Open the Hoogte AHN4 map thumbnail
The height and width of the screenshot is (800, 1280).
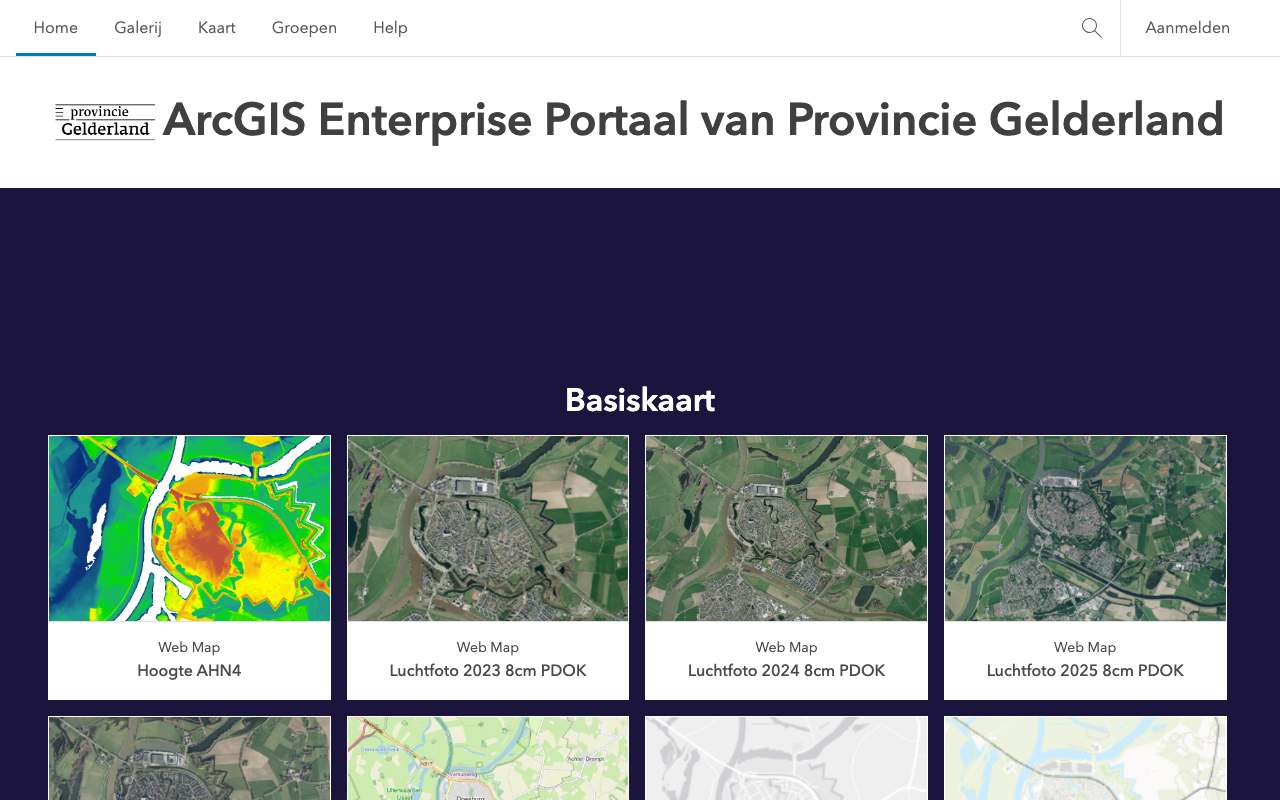[189, 528]
